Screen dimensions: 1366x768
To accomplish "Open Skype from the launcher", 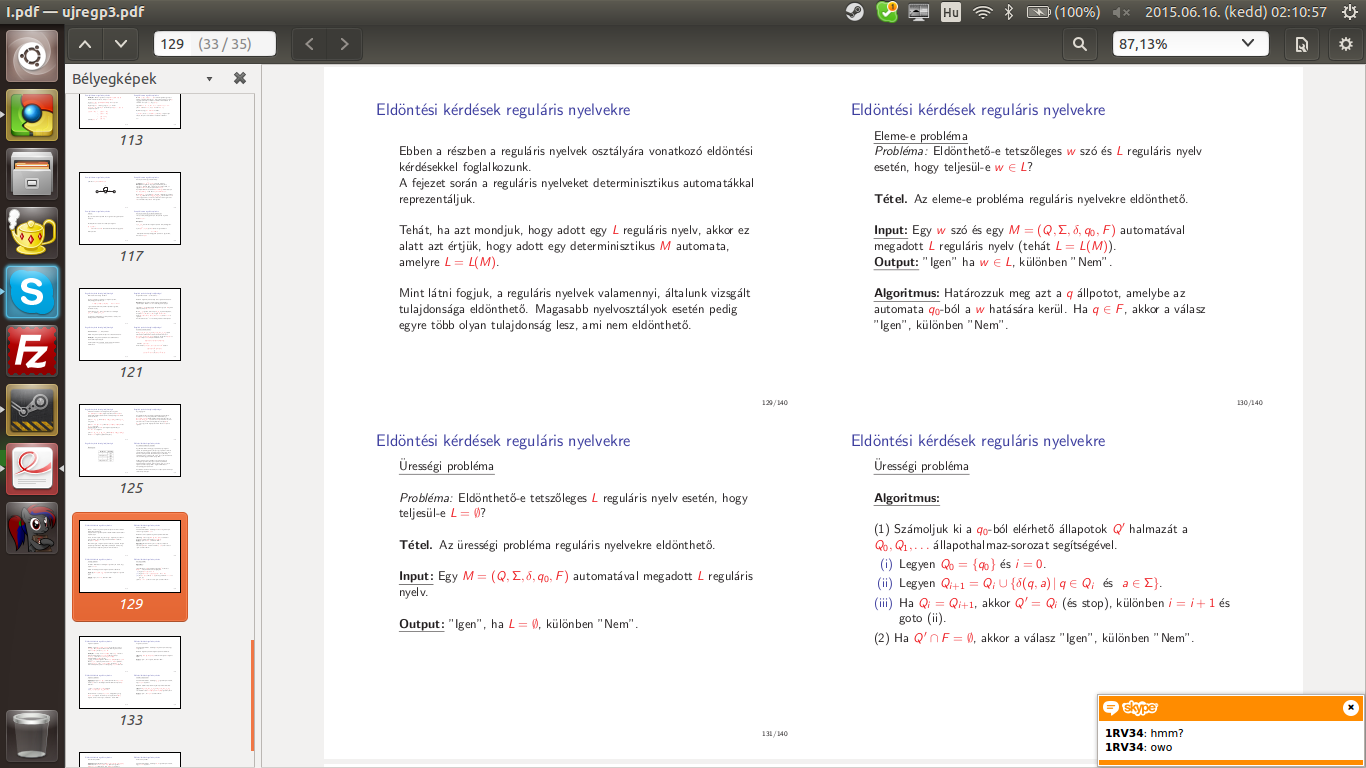I will 32,292.
